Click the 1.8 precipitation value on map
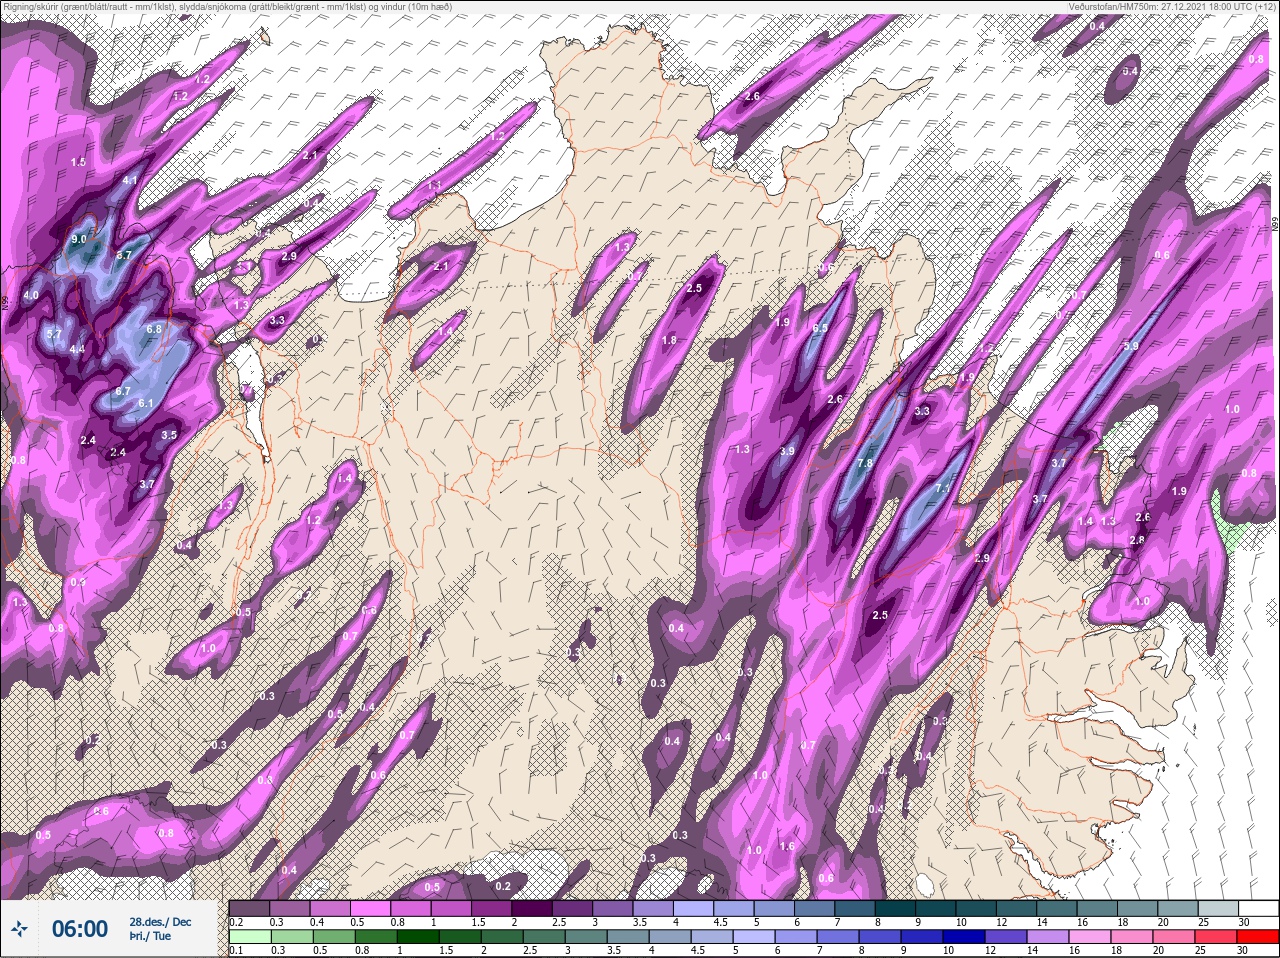1280x958 pixels. [669, 340]
